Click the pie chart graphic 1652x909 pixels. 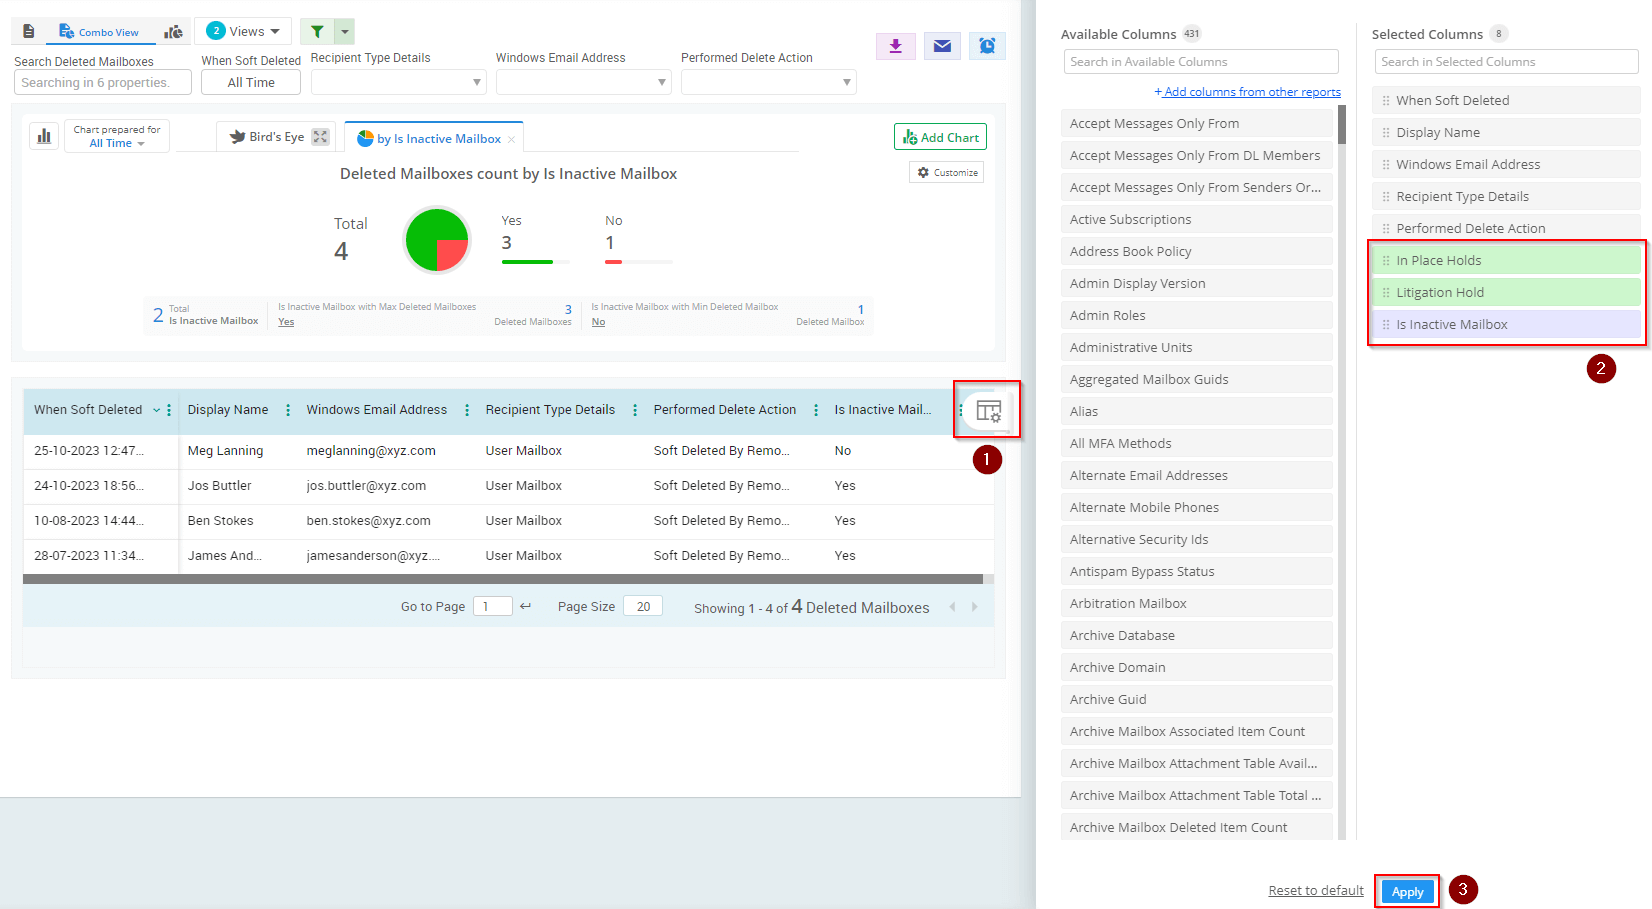coord(437,240)
